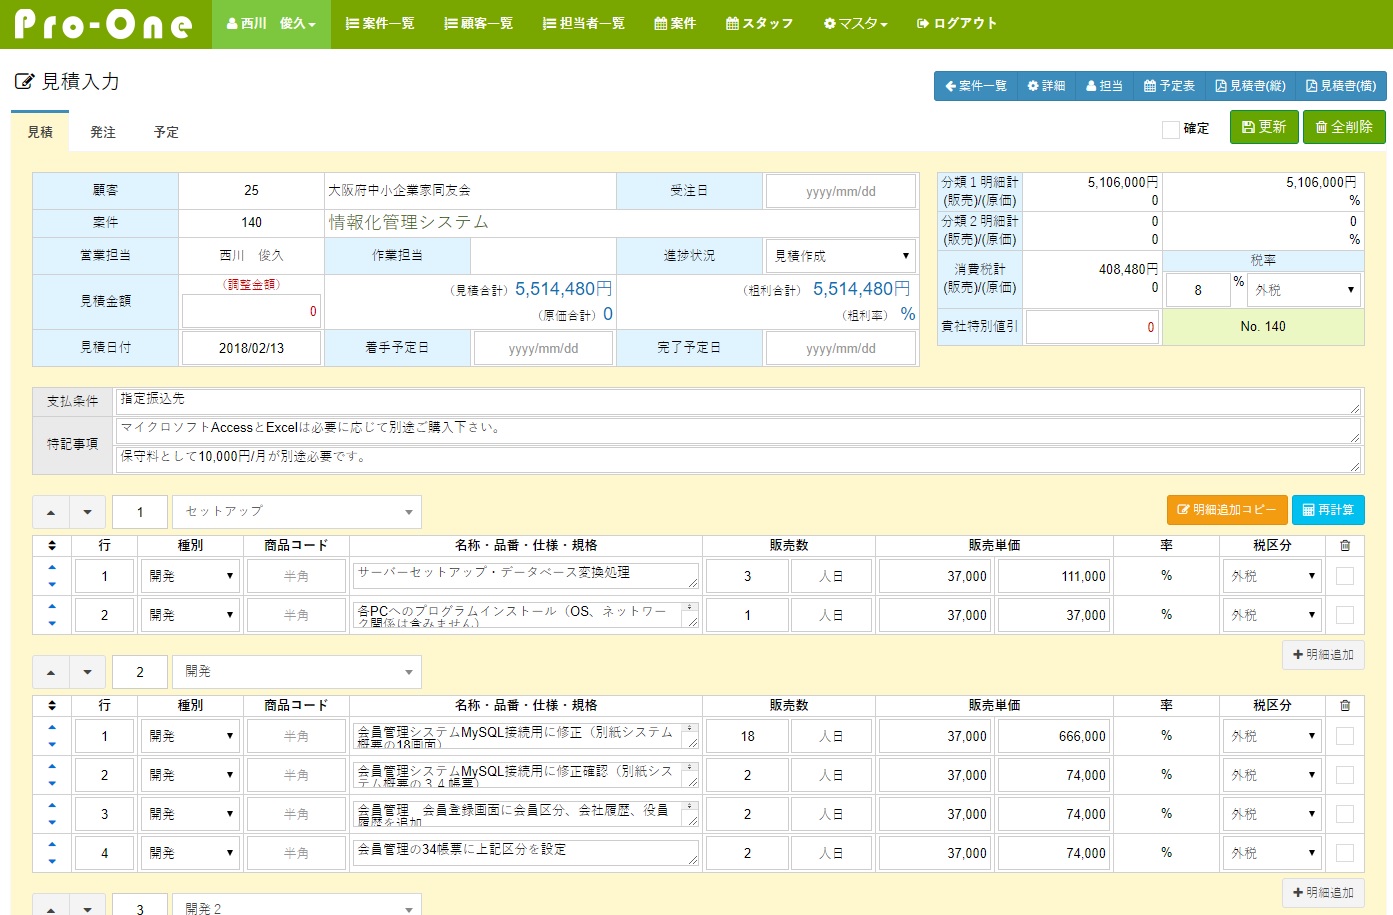Screen dimensions: 1393x915
Task: Click the 販売数 field showing 18
Action: tap(747, 736)
